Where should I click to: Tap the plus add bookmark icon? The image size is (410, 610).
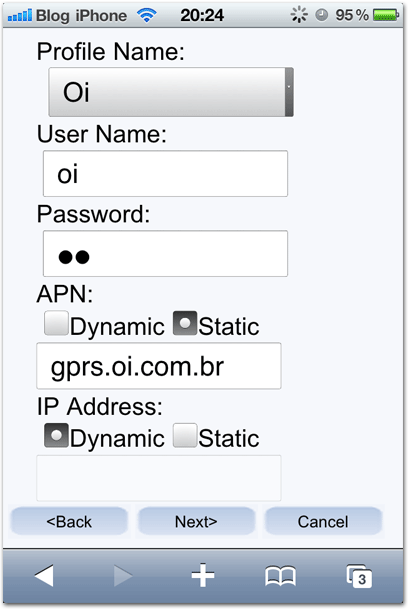point(203,575)
